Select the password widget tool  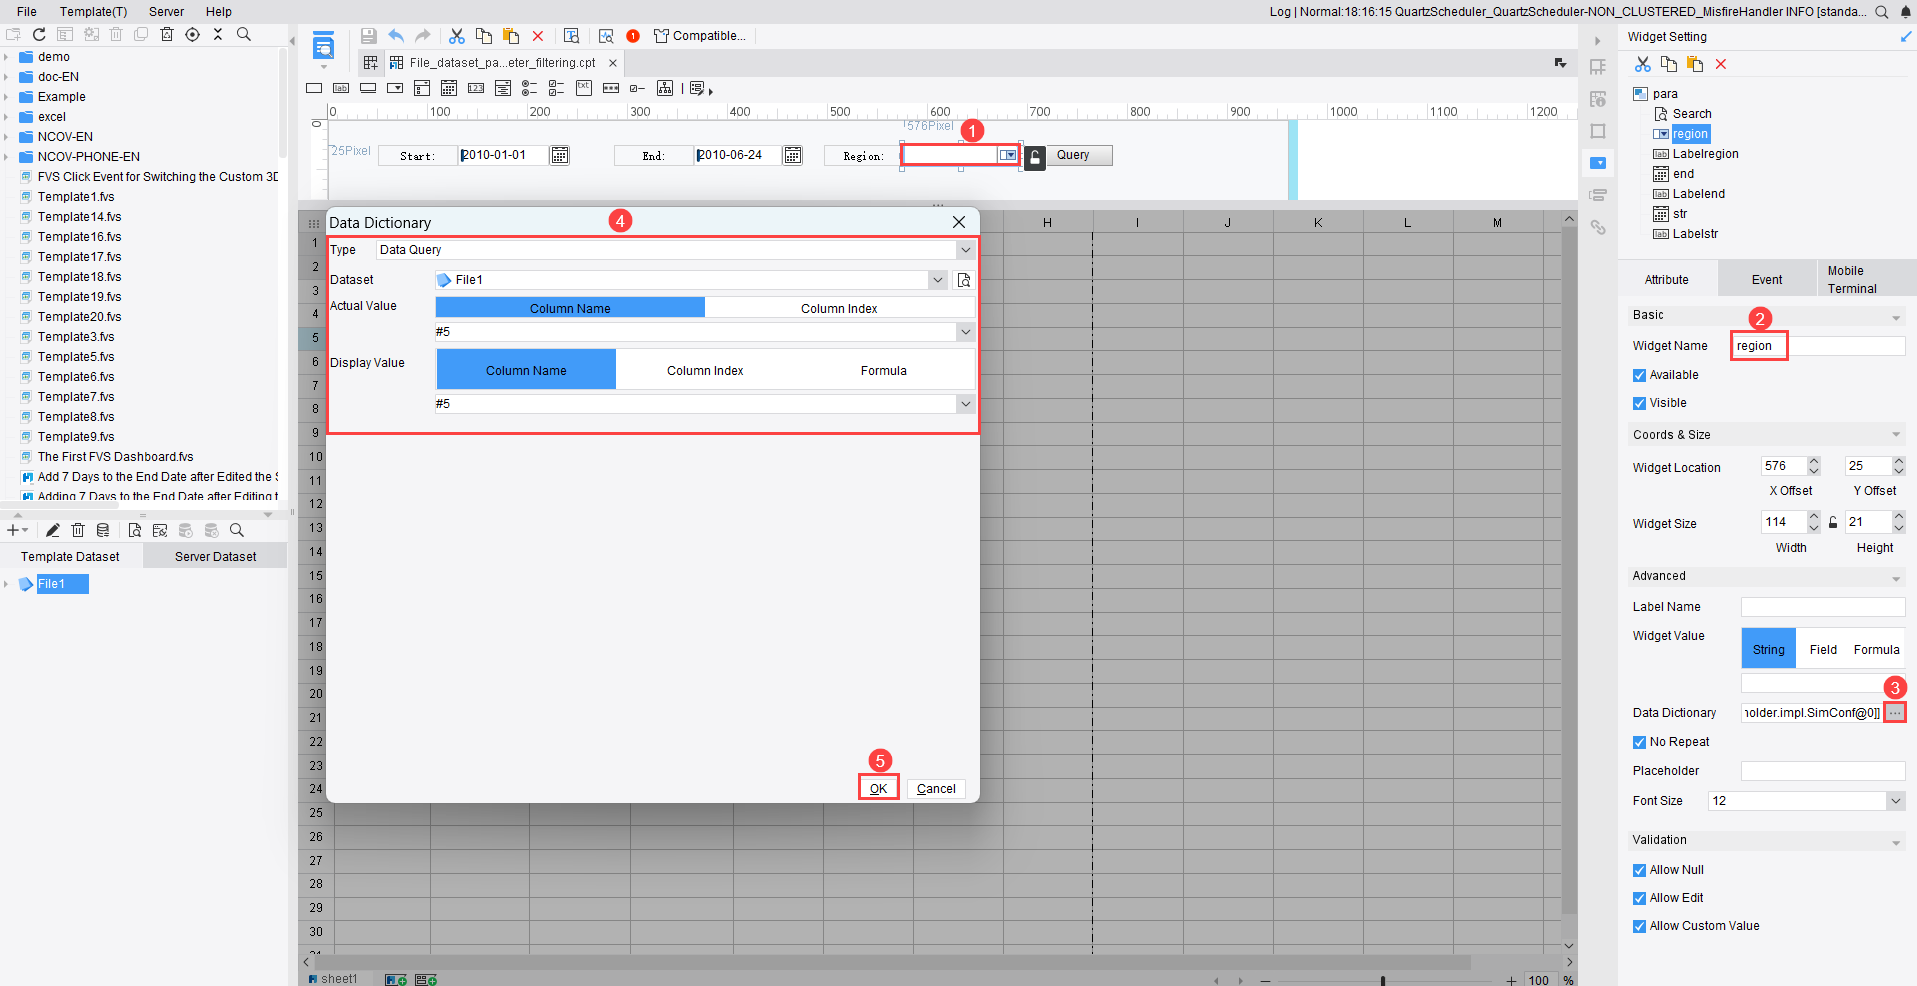coord(611,88)
